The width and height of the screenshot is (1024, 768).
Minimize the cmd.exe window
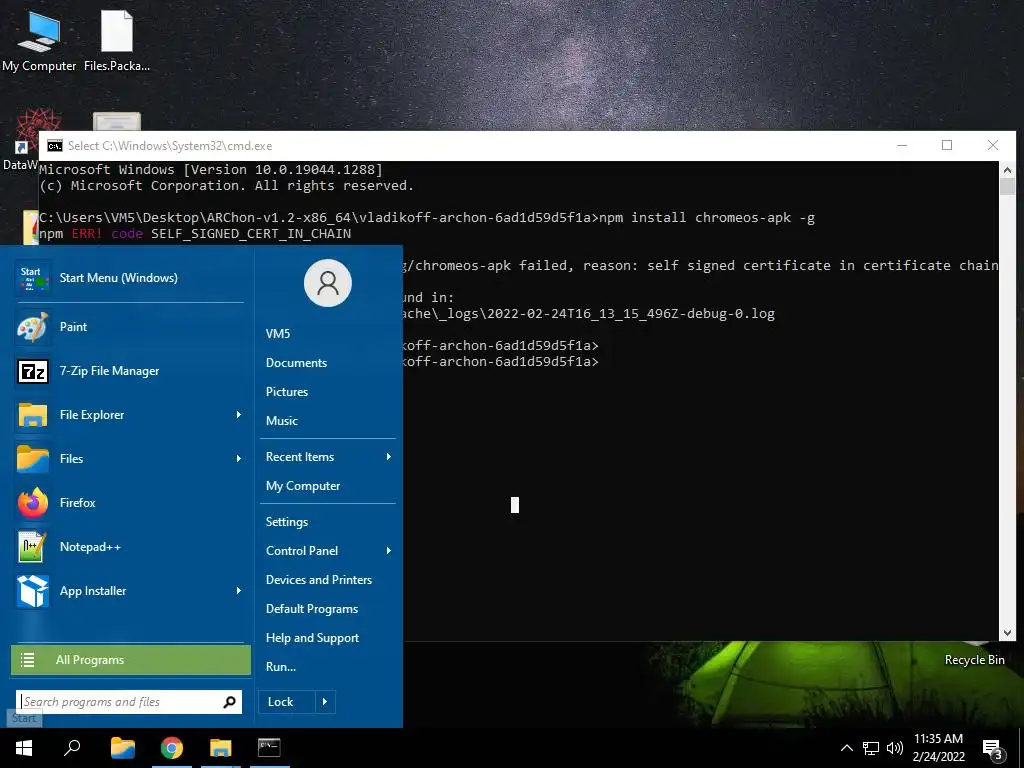(x=902, y=146)
